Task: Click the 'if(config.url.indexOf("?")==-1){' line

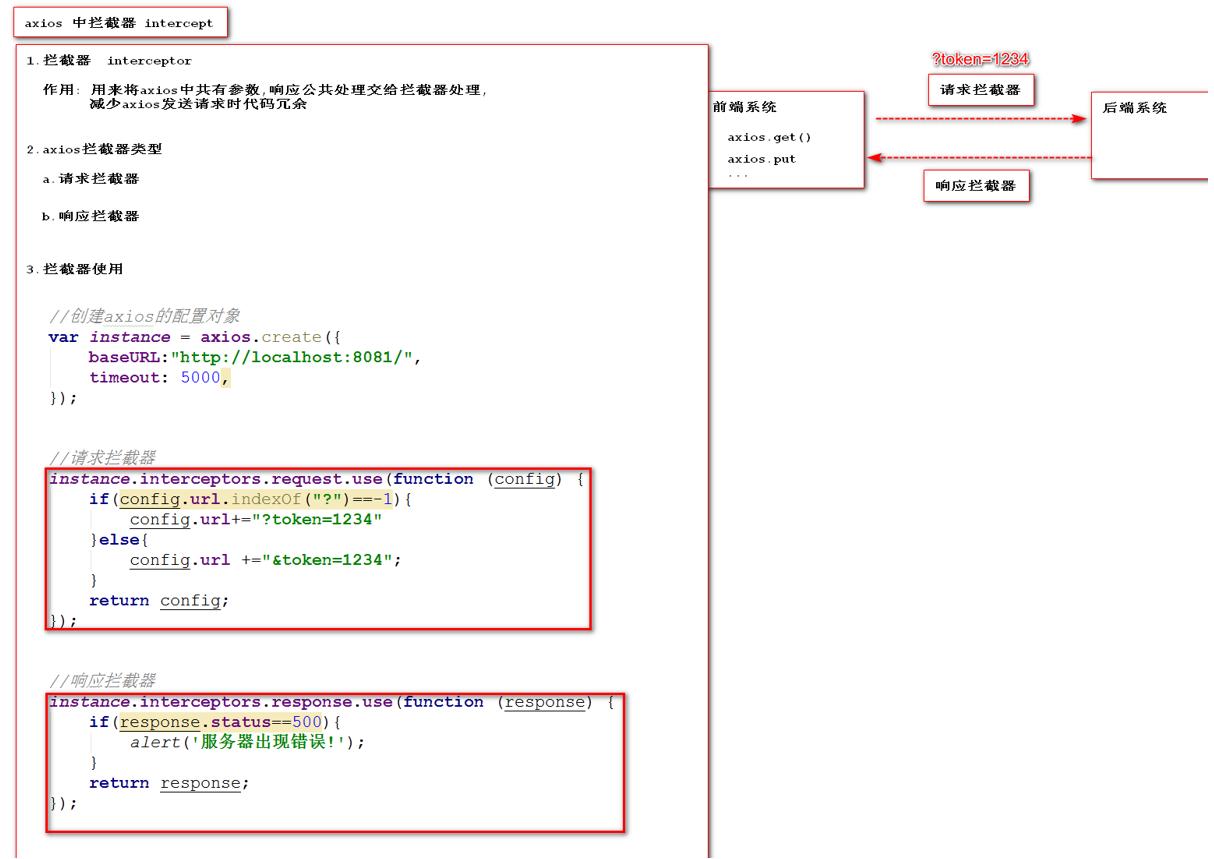Action: (250, 499)
